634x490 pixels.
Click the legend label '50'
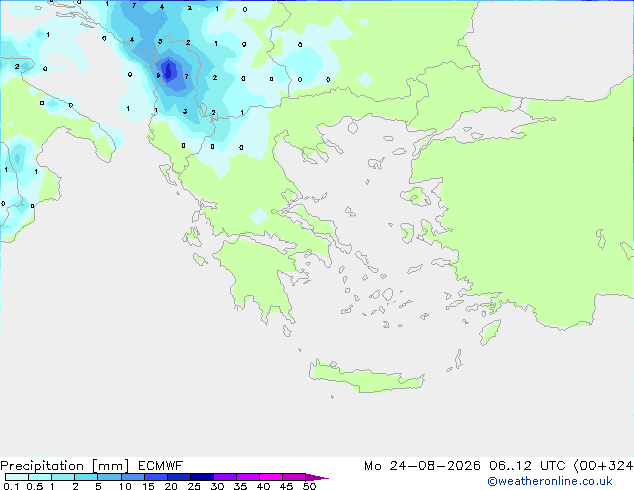pyautogui.click(x=309, y=486)
